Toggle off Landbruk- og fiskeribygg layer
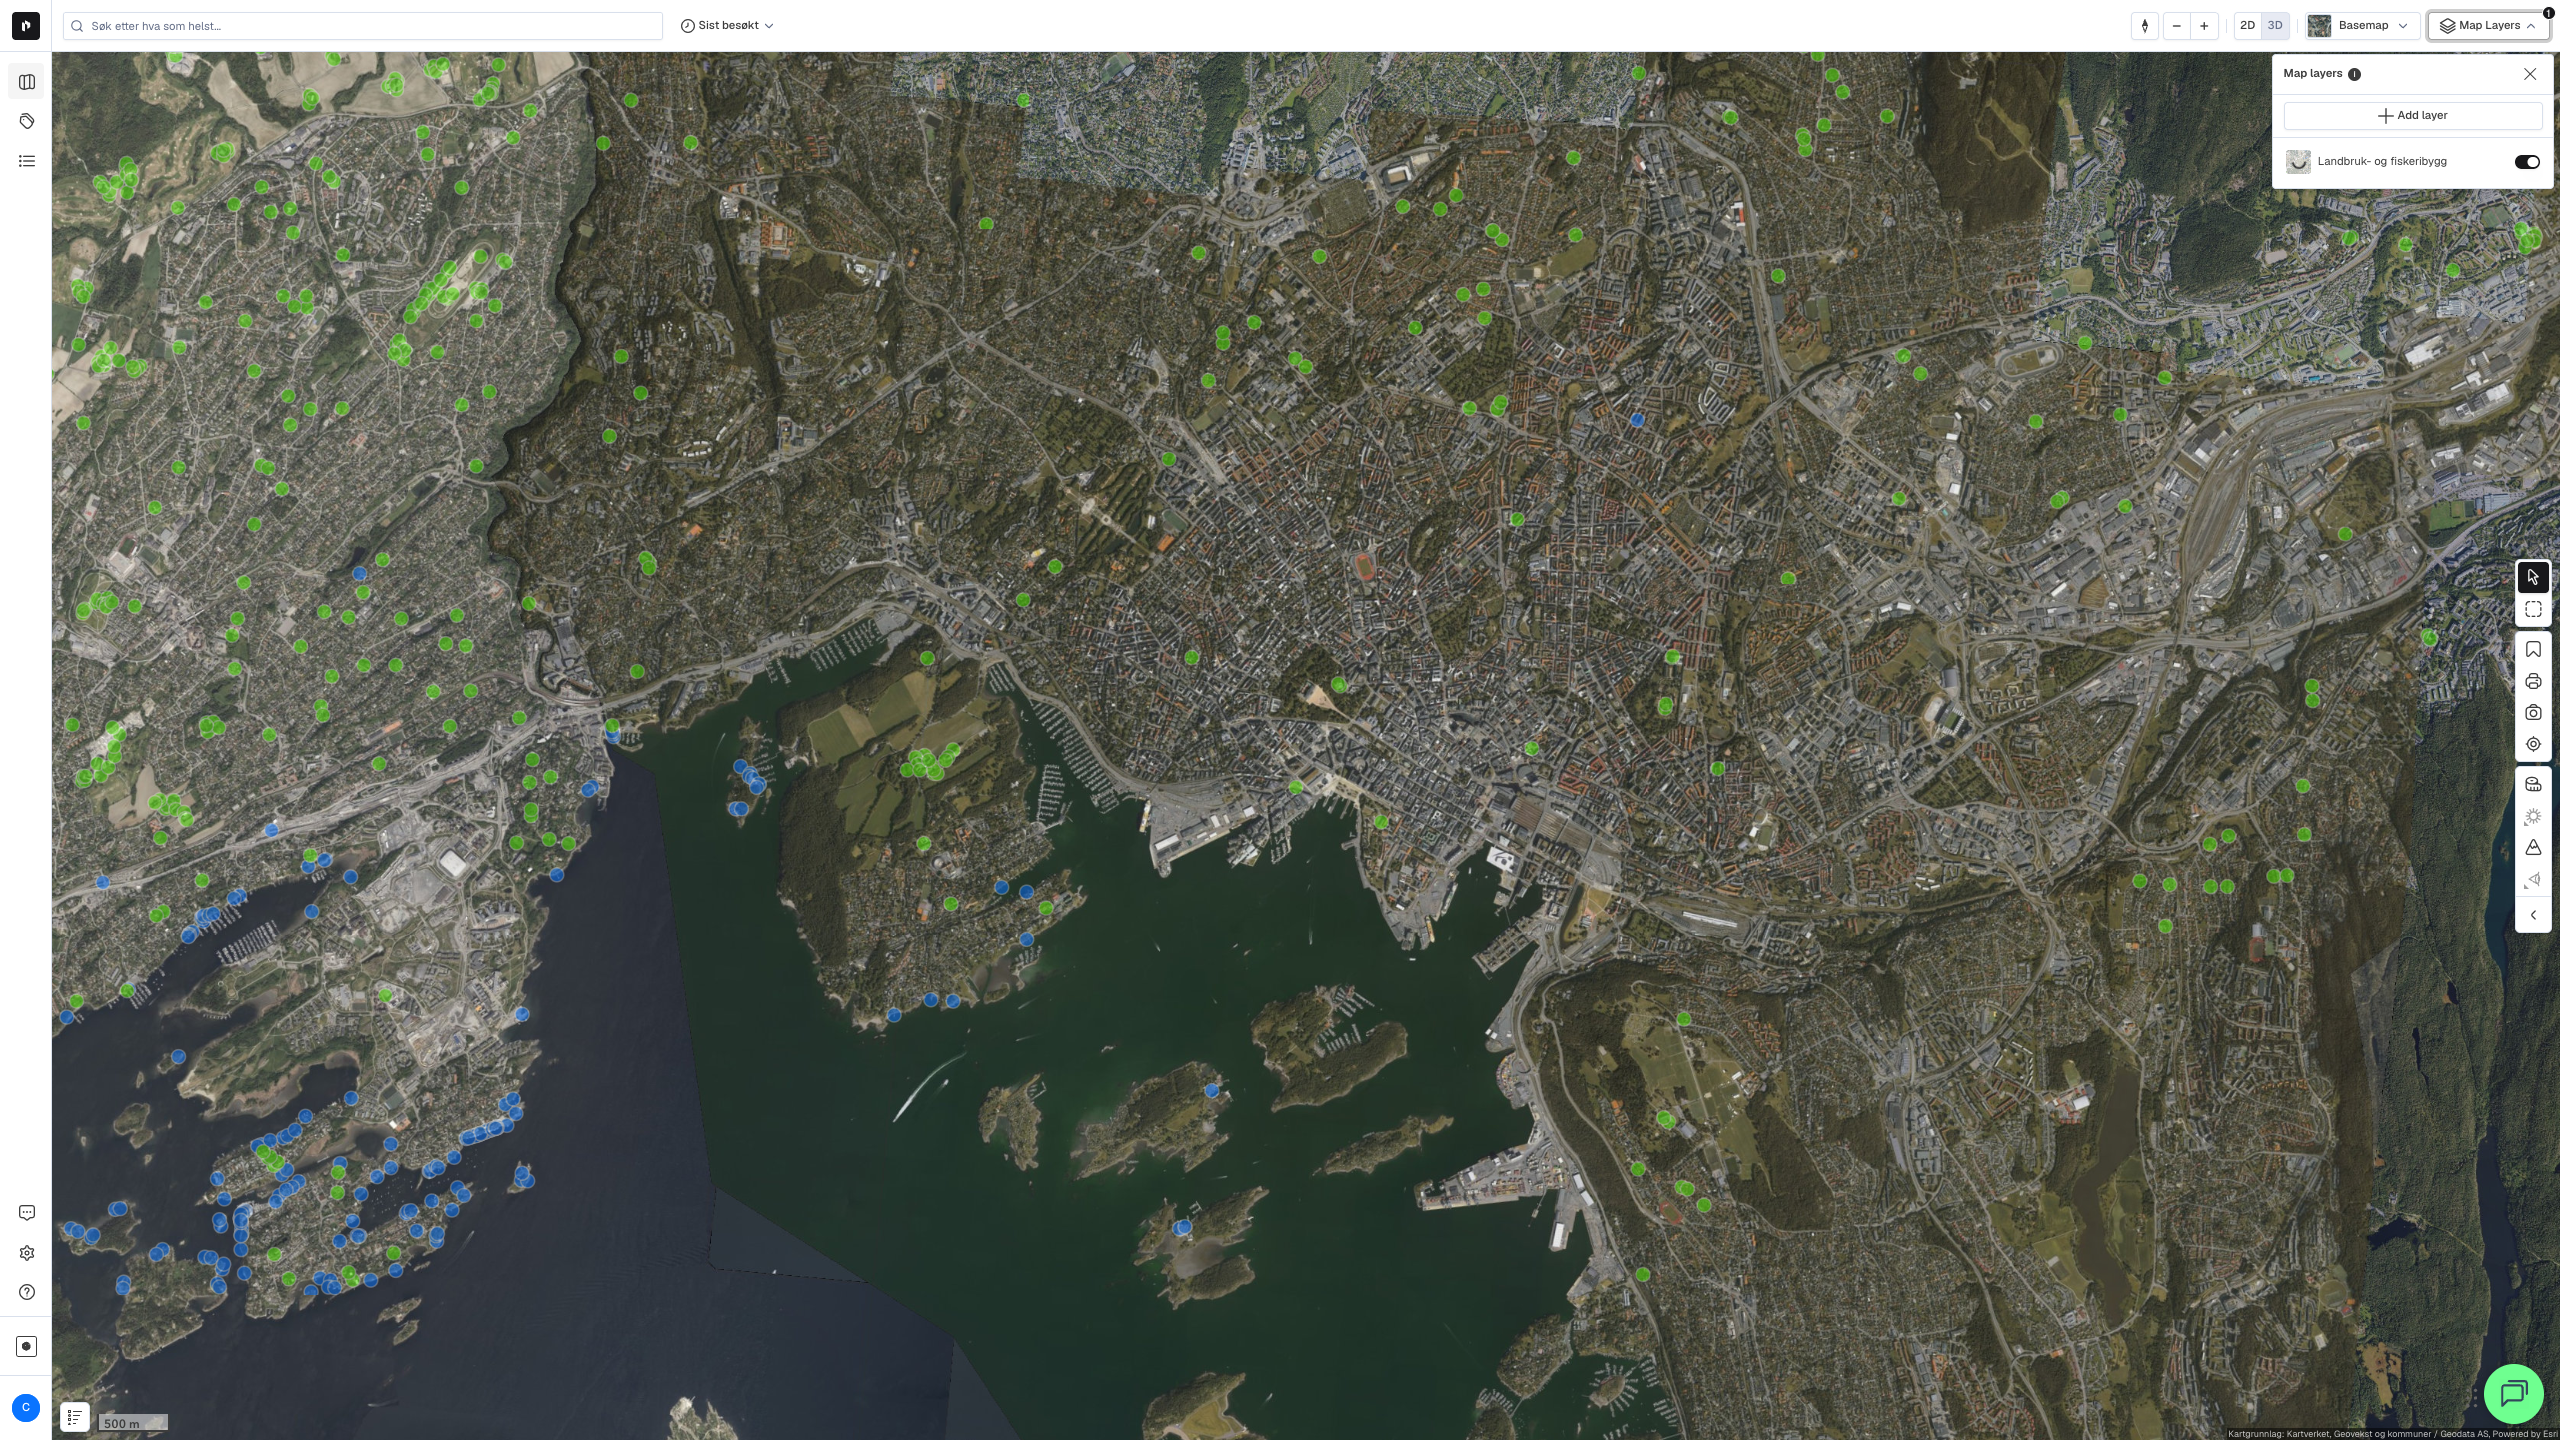The height and width of the screenshot is (1440, 2560). (2527, 162)
